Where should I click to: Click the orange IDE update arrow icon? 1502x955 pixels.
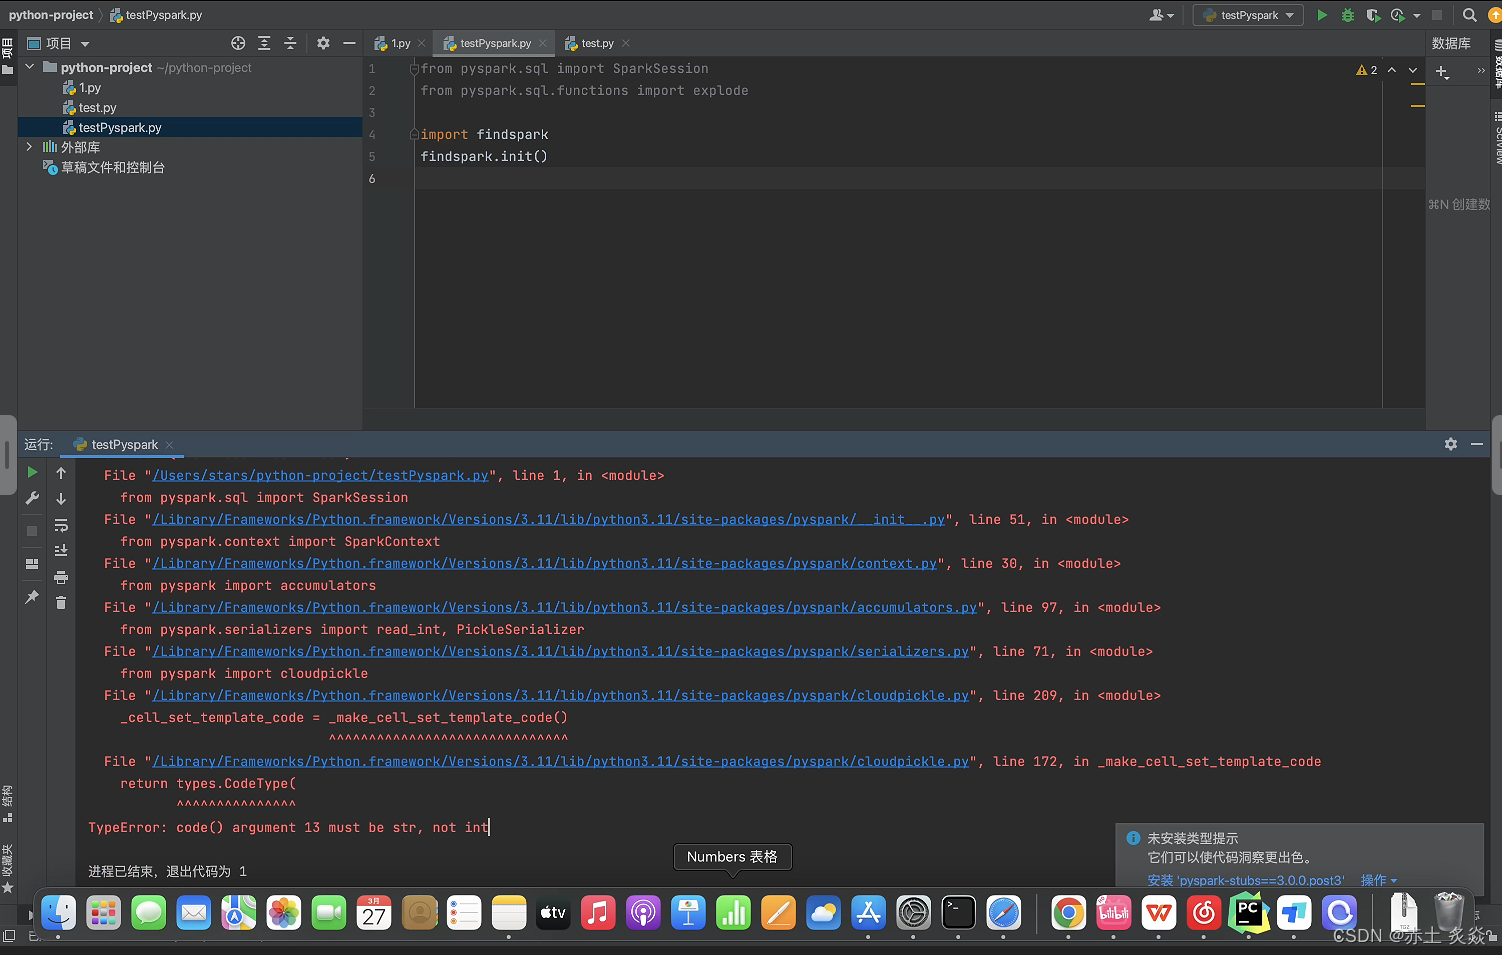point(1496,15)
